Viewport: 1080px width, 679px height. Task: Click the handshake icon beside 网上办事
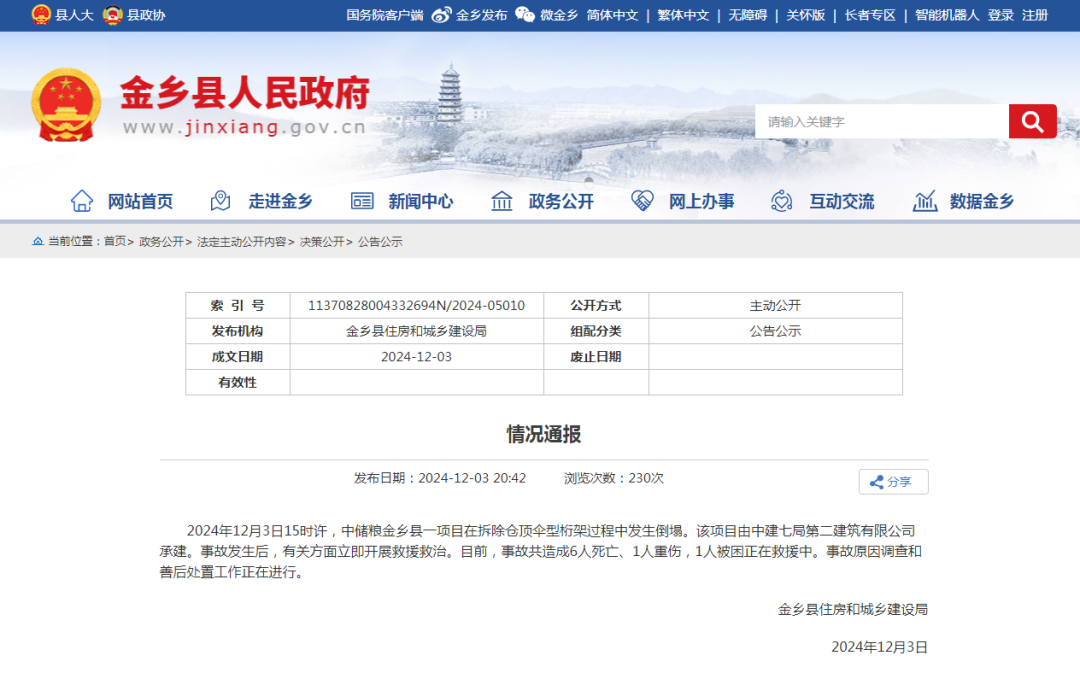pos(642,201)
